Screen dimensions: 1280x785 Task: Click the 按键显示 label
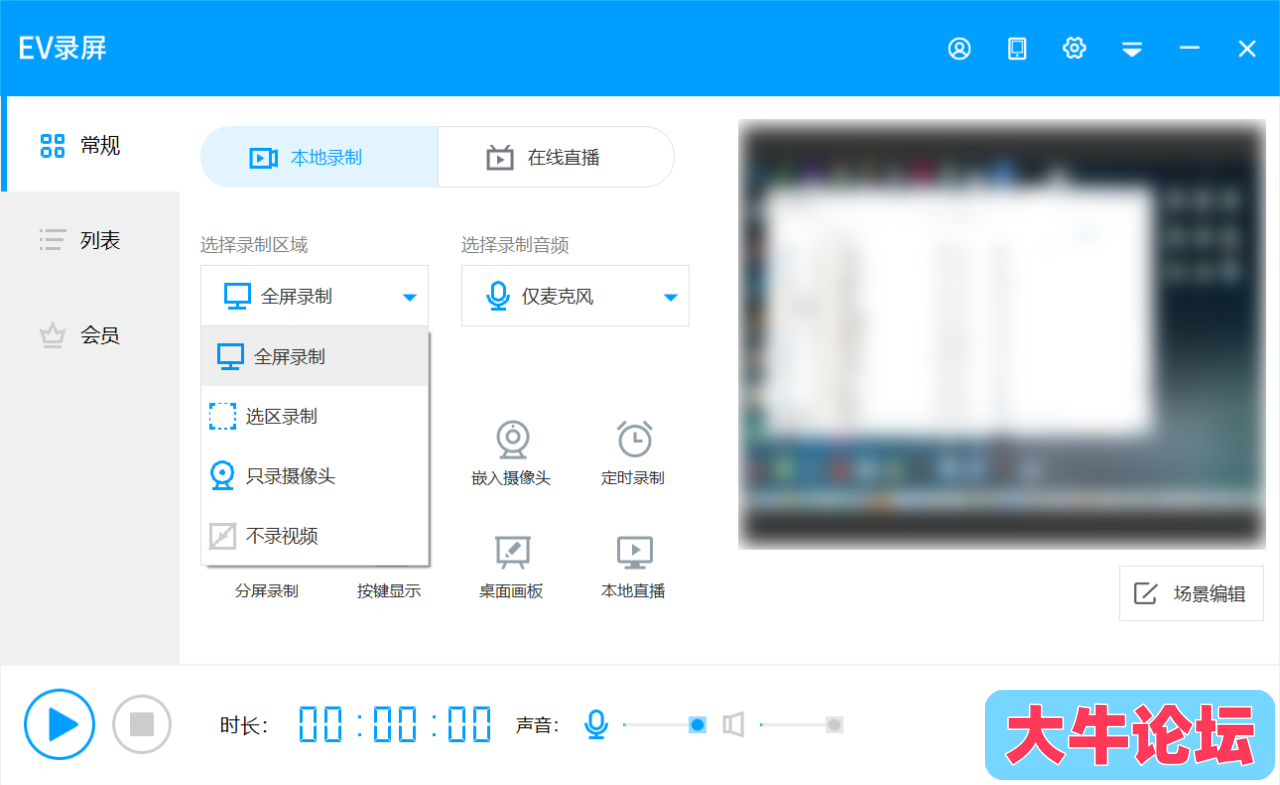click(389, 591)
